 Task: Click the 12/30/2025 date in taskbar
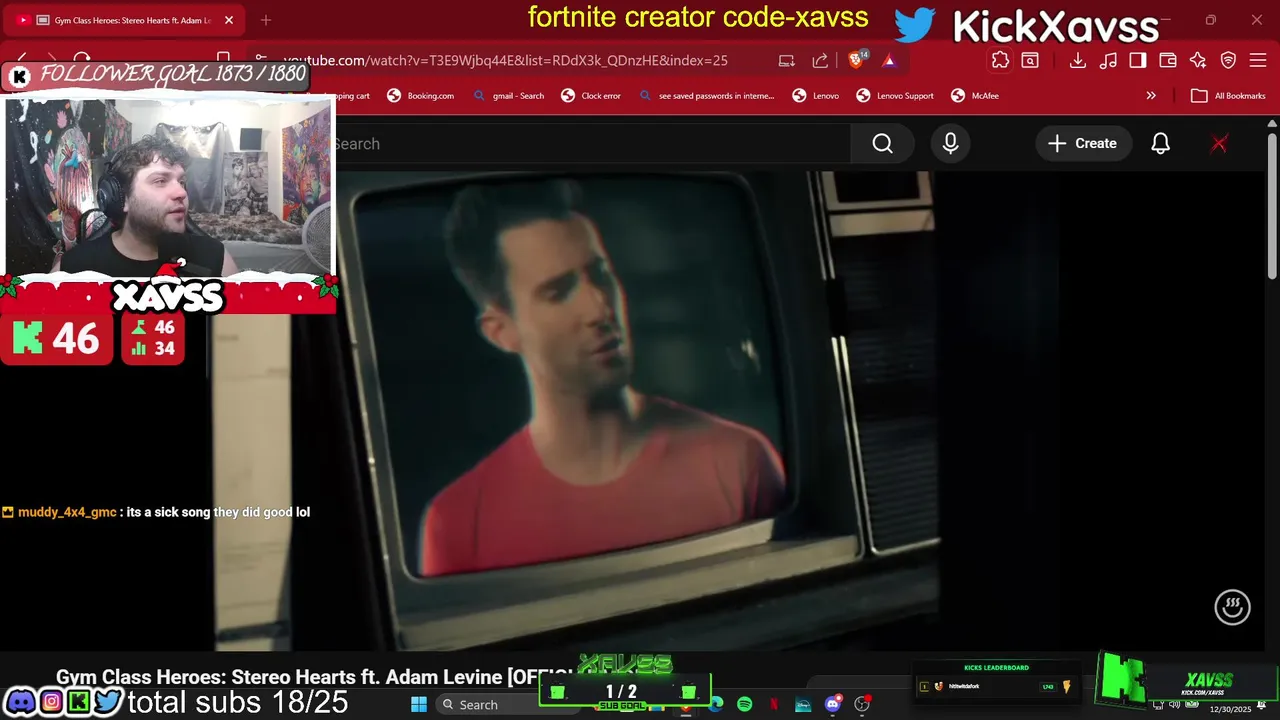click(x=1230, y=709)
